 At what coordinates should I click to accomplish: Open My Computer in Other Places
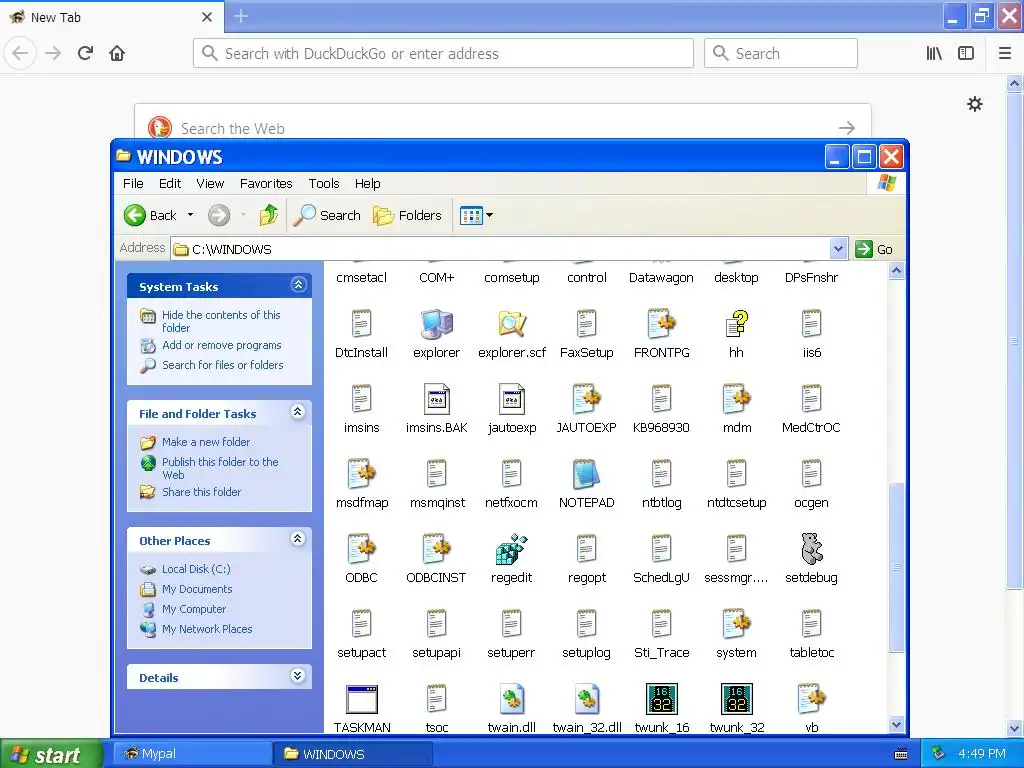coord(194,609)
